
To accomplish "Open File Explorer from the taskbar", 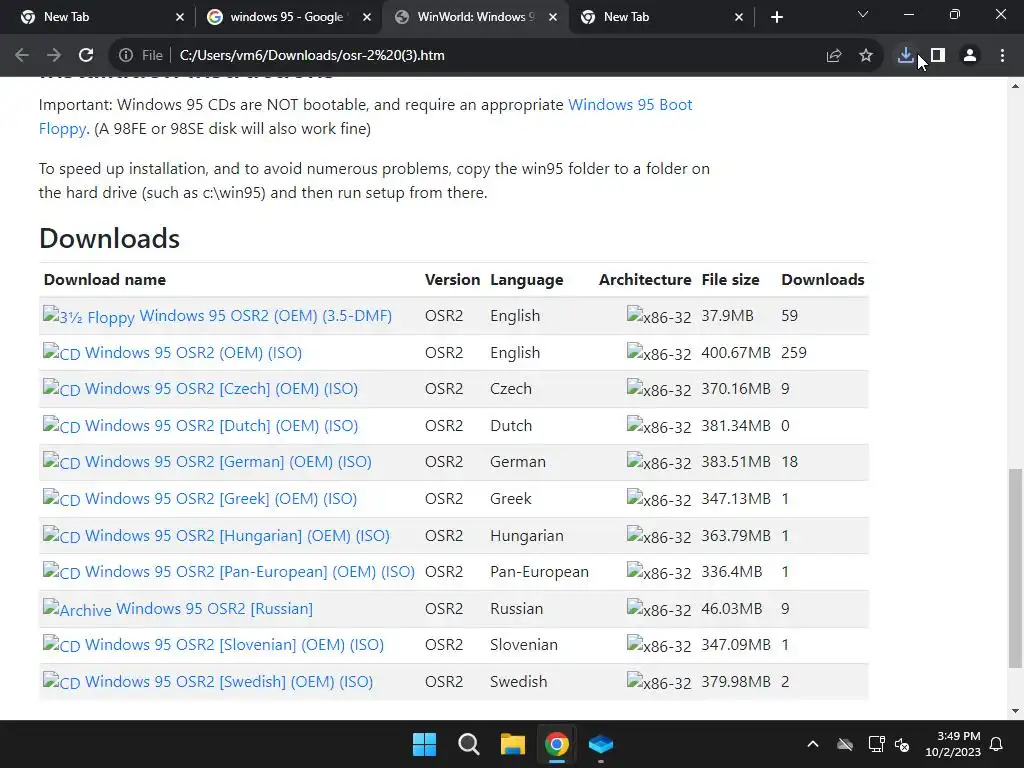I will 513,744.
